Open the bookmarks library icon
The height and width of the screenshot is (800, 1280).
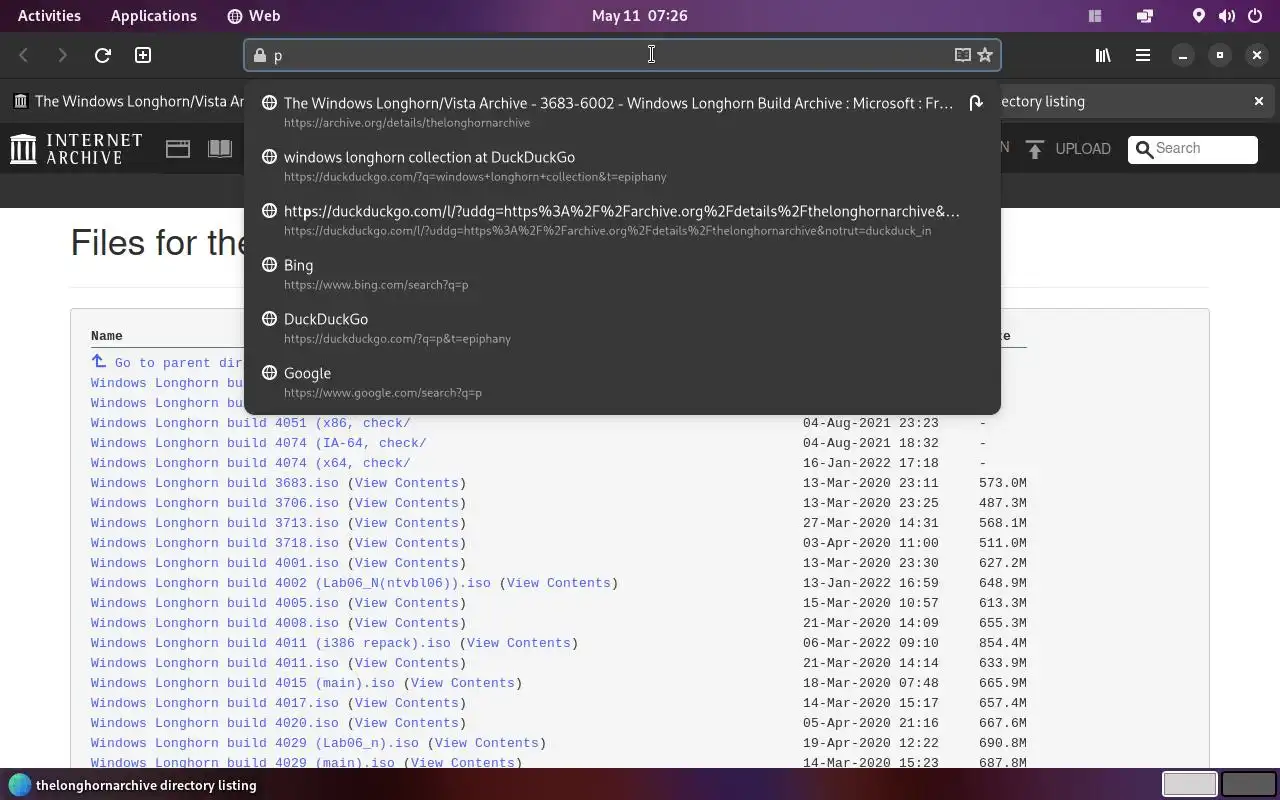(x=1103, y=55)
